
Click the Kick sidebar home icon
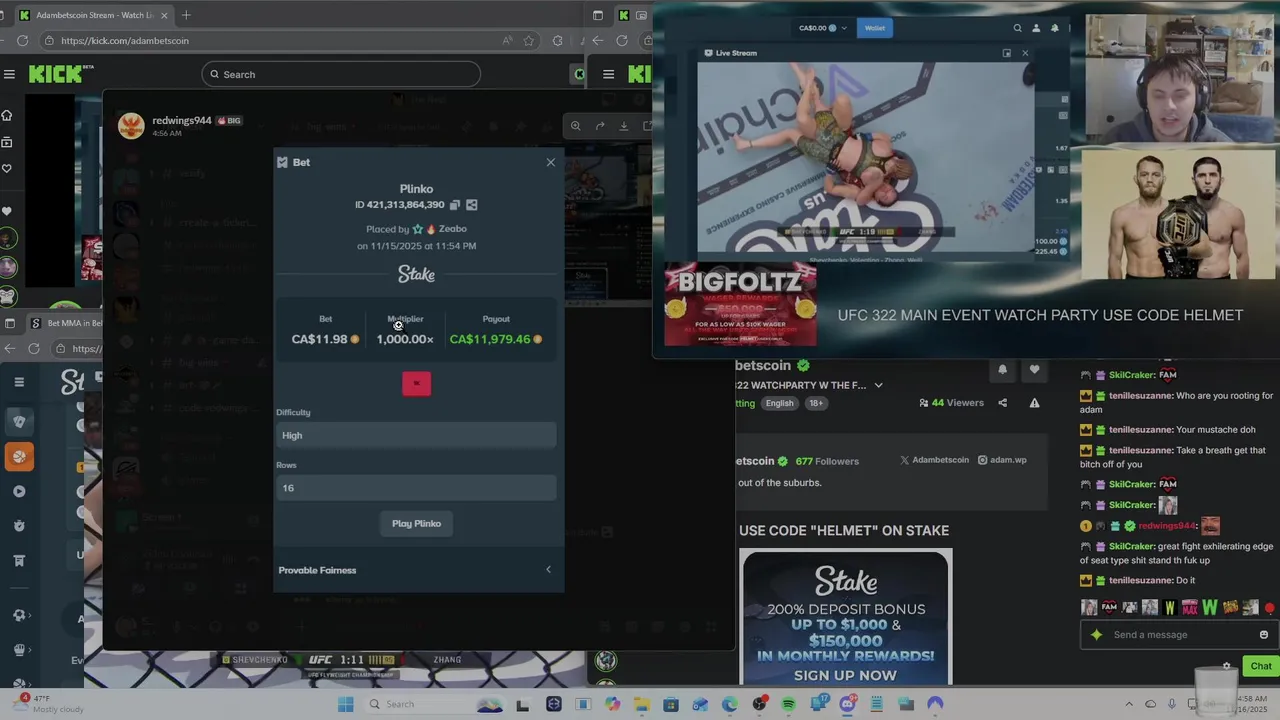[7, 115]
